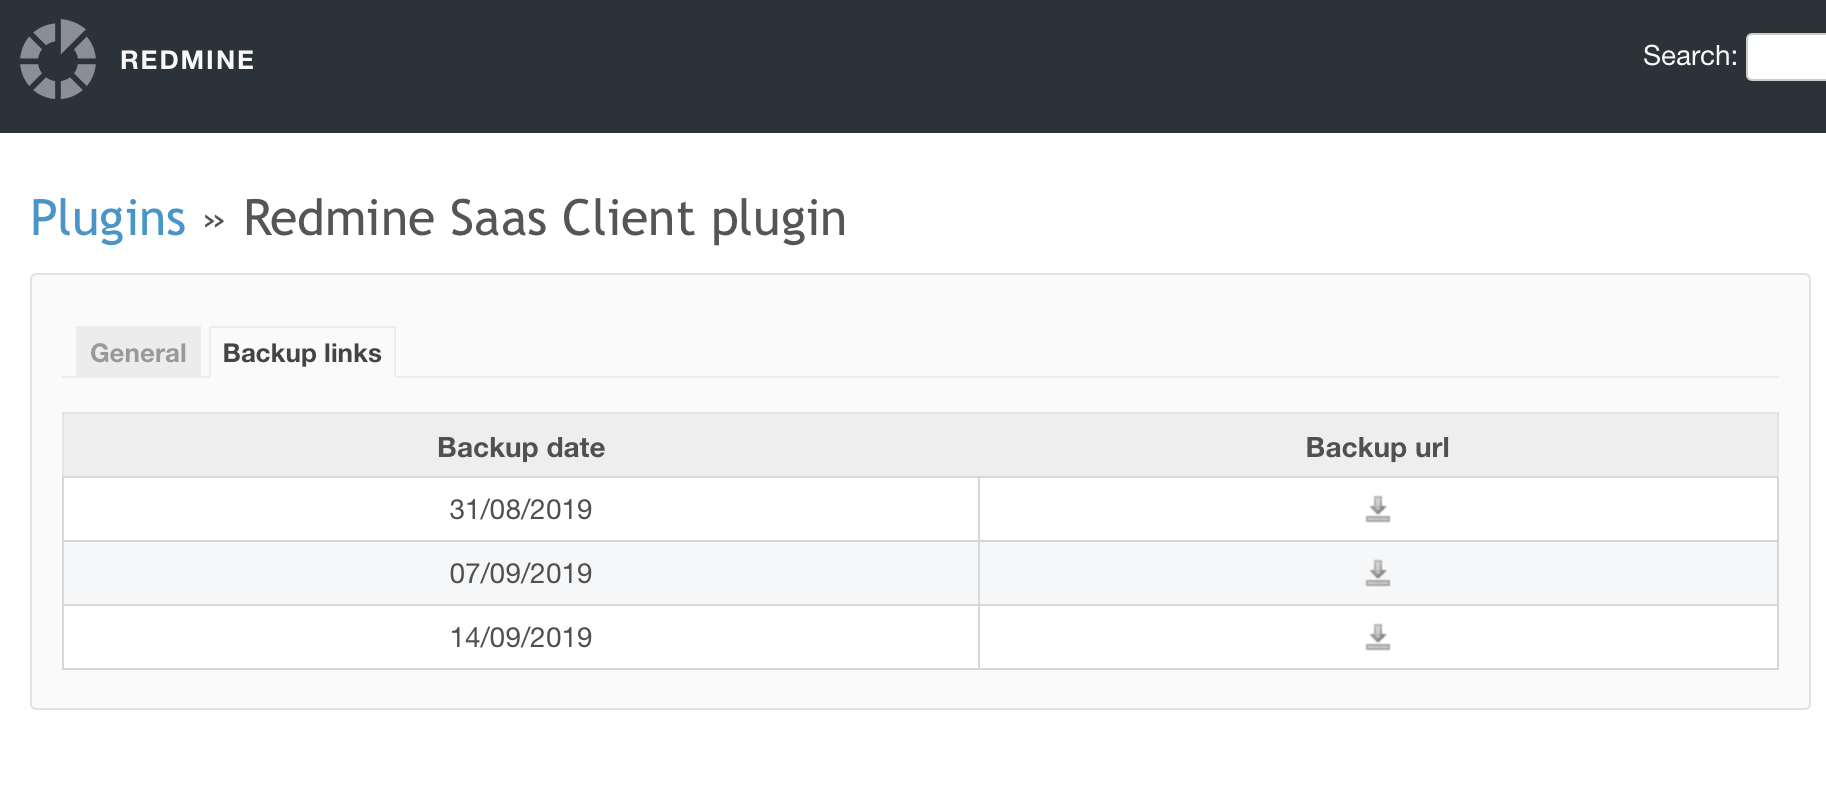Click the REDMINE header text
The width and height of the screenshot is (1826, 798).
187,60
